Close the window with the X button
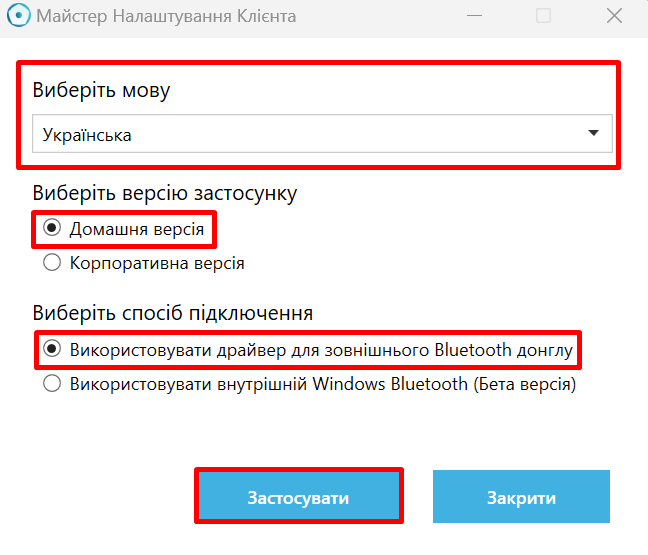This screenshot has height=555, width=648. coord(614,17)
